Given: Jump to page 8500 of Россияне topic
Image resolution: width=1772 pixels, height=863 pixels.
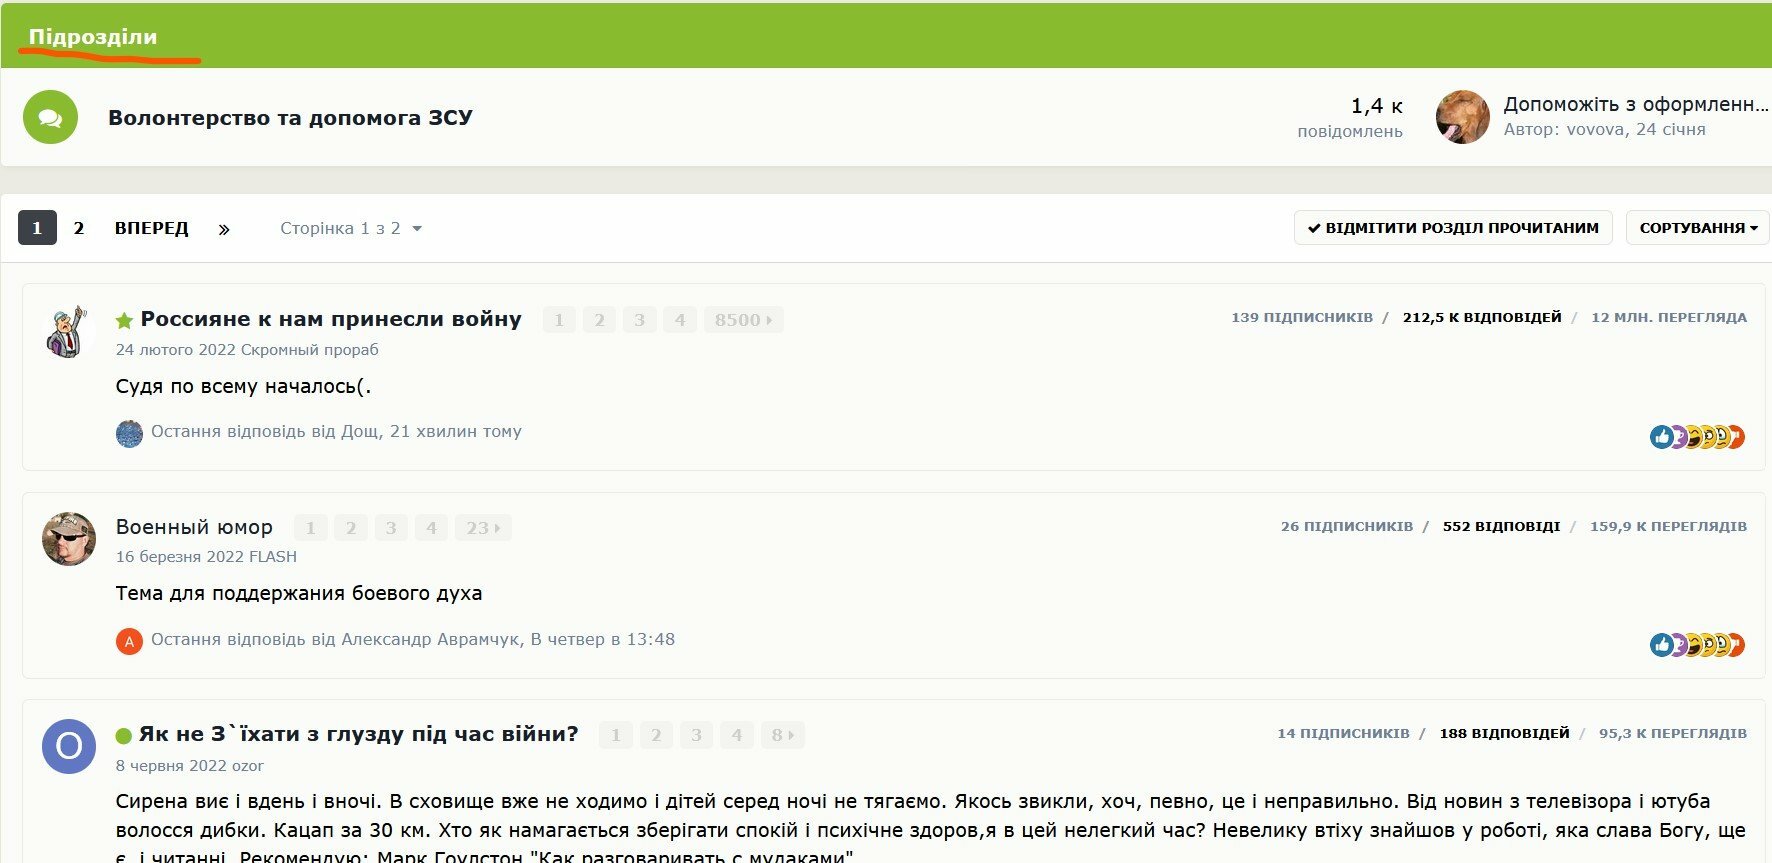Looking at the screenshot, I should point(743,320).
